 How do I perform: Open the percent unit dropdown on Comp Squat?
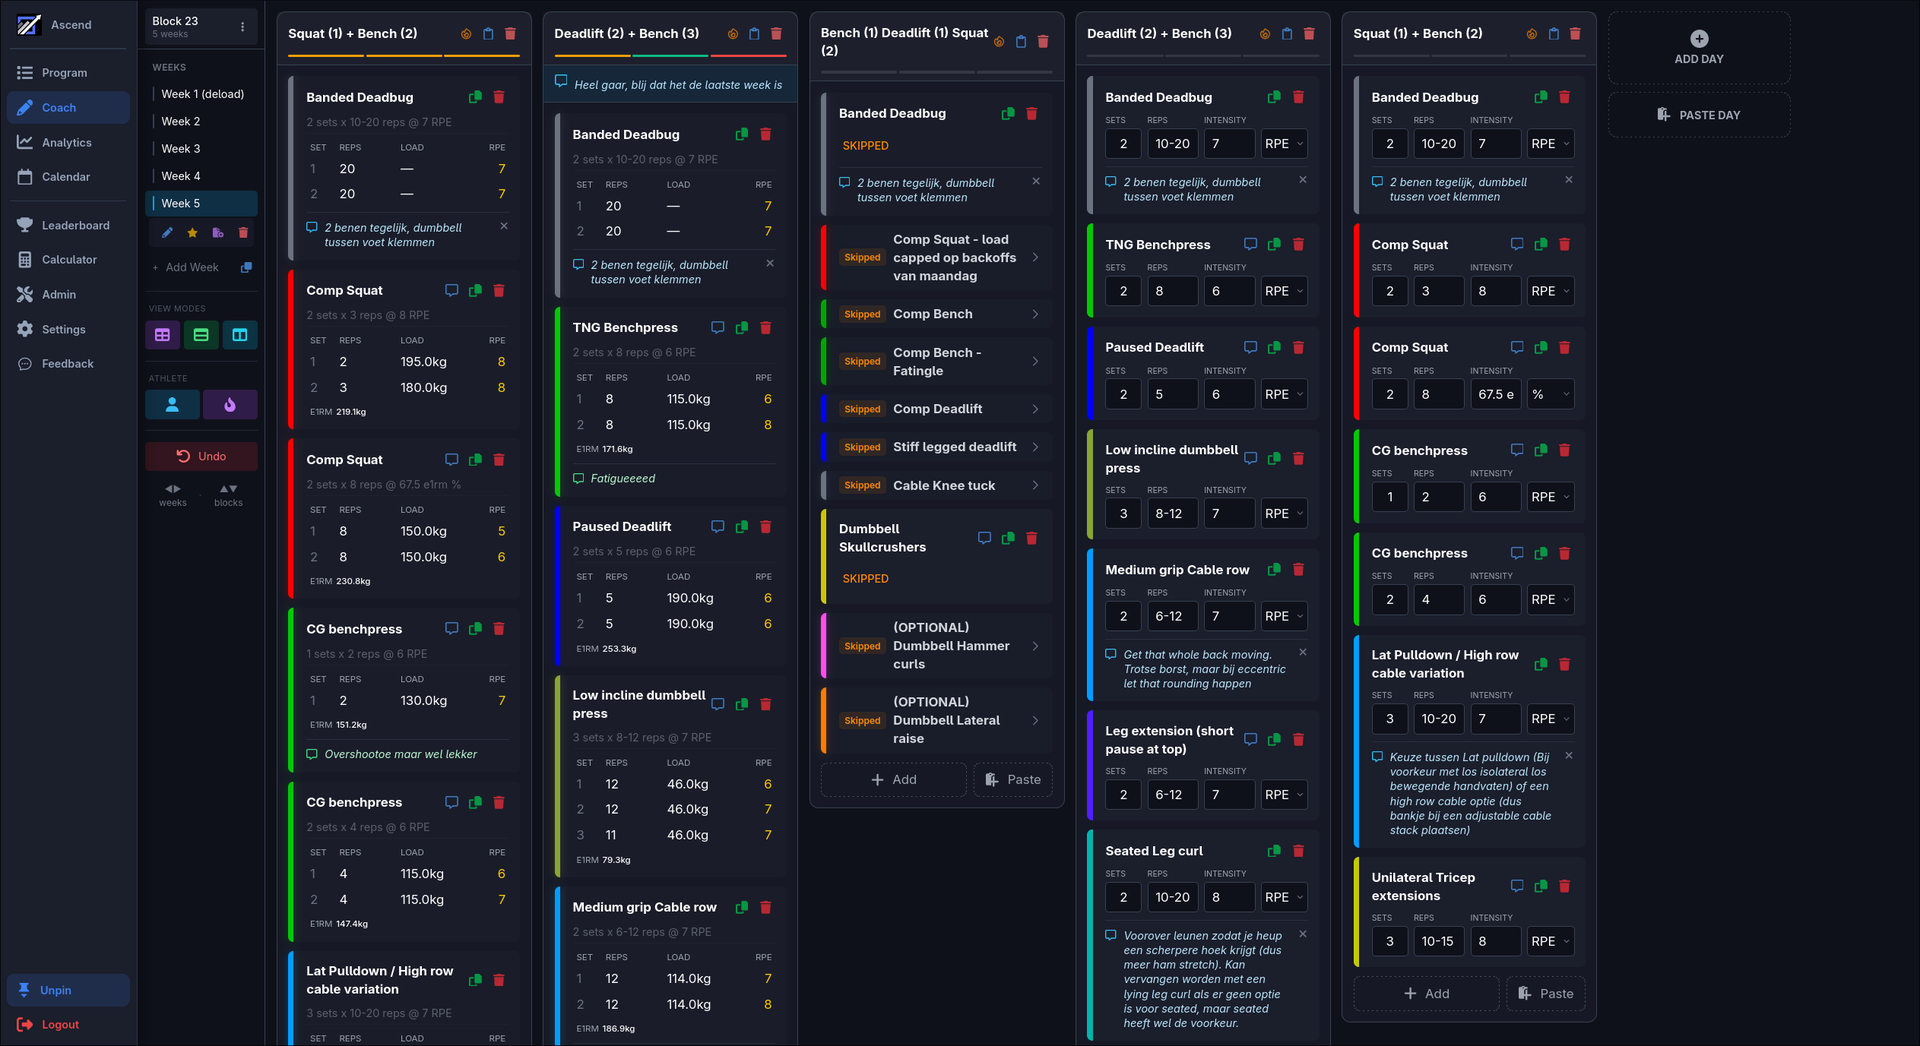point(1551,394)
